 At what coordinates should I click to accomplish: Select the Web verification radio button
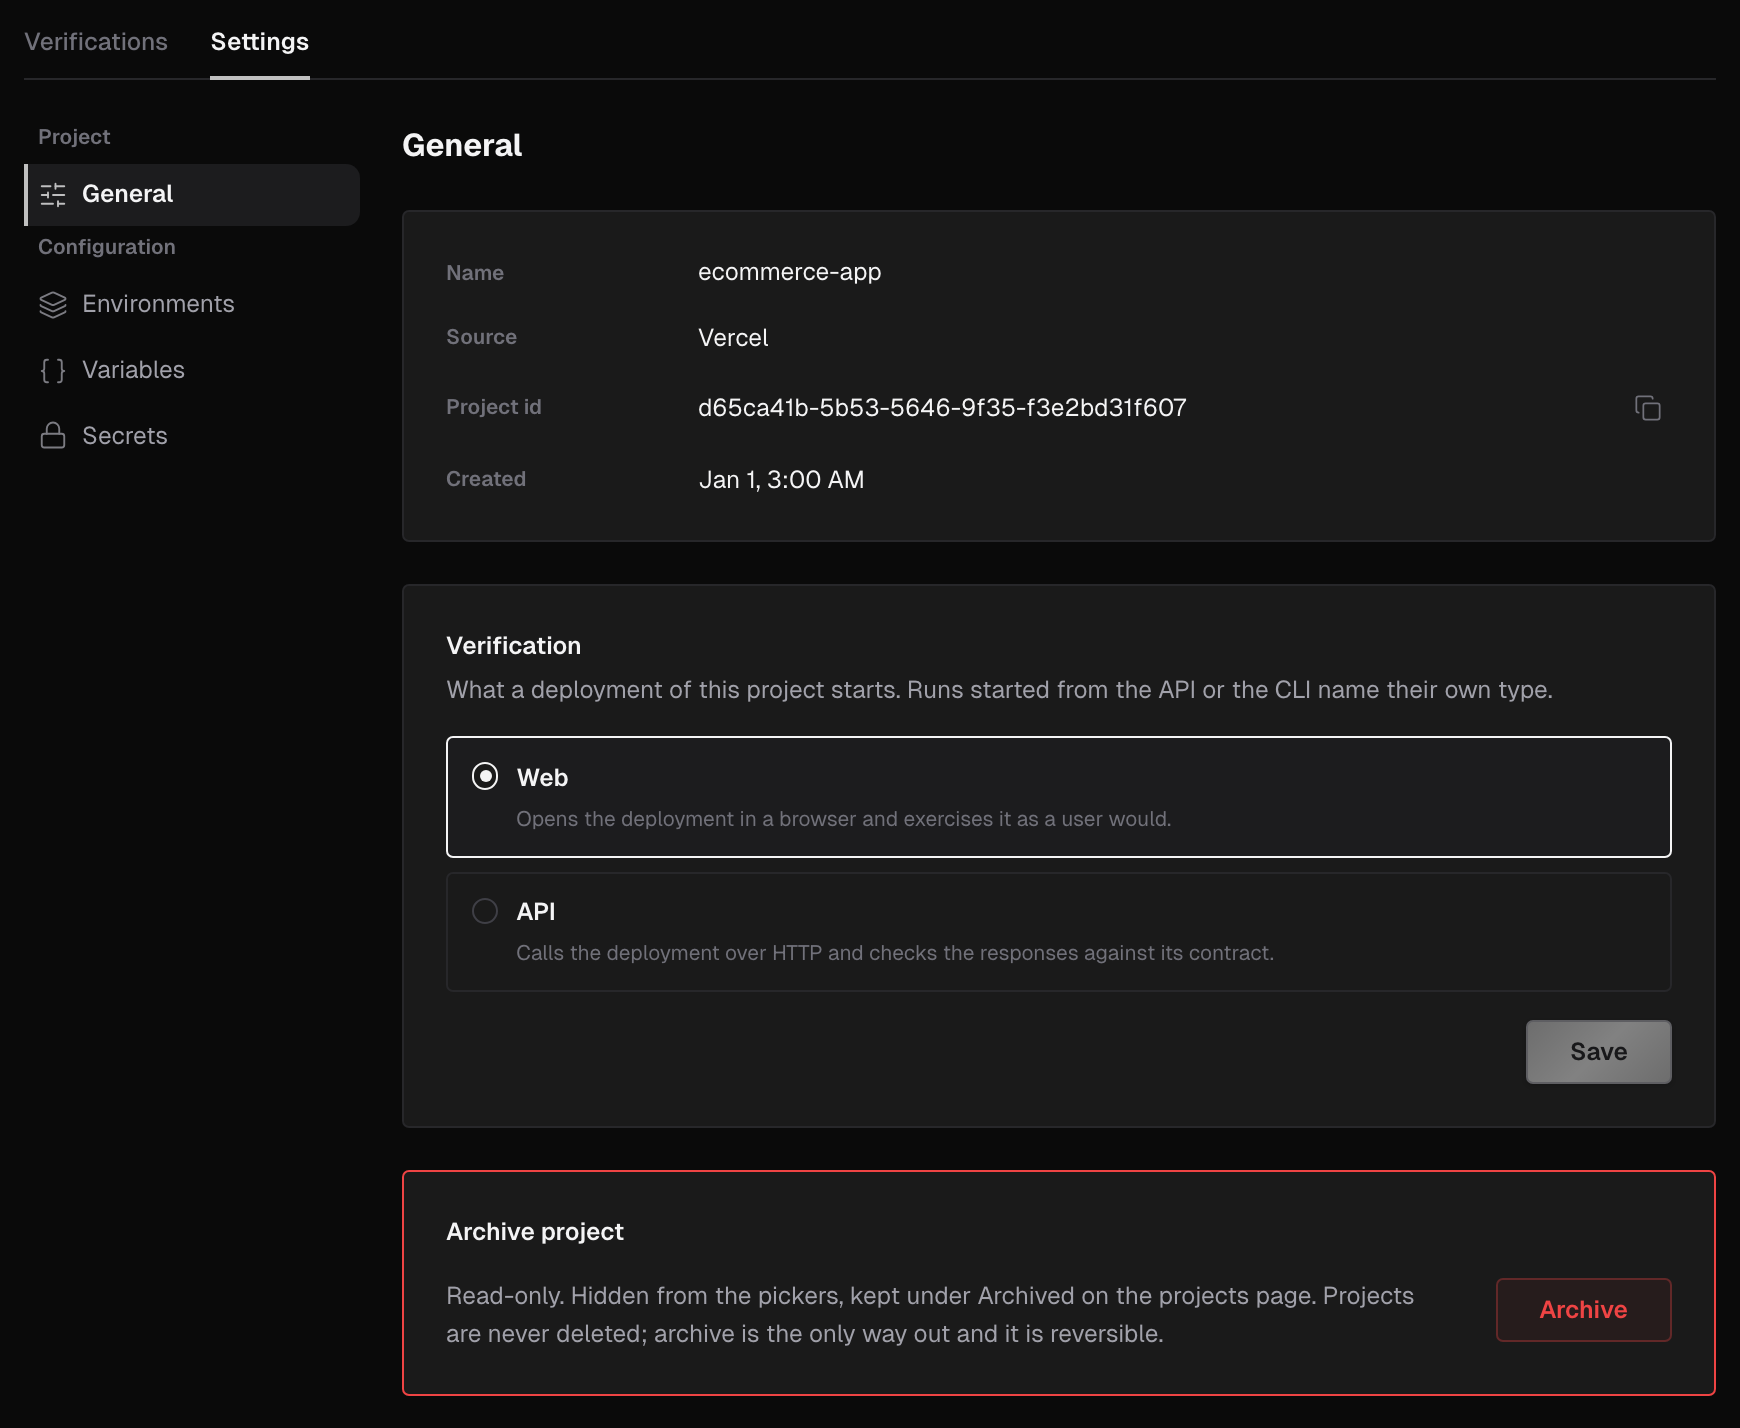click(485, 776)
